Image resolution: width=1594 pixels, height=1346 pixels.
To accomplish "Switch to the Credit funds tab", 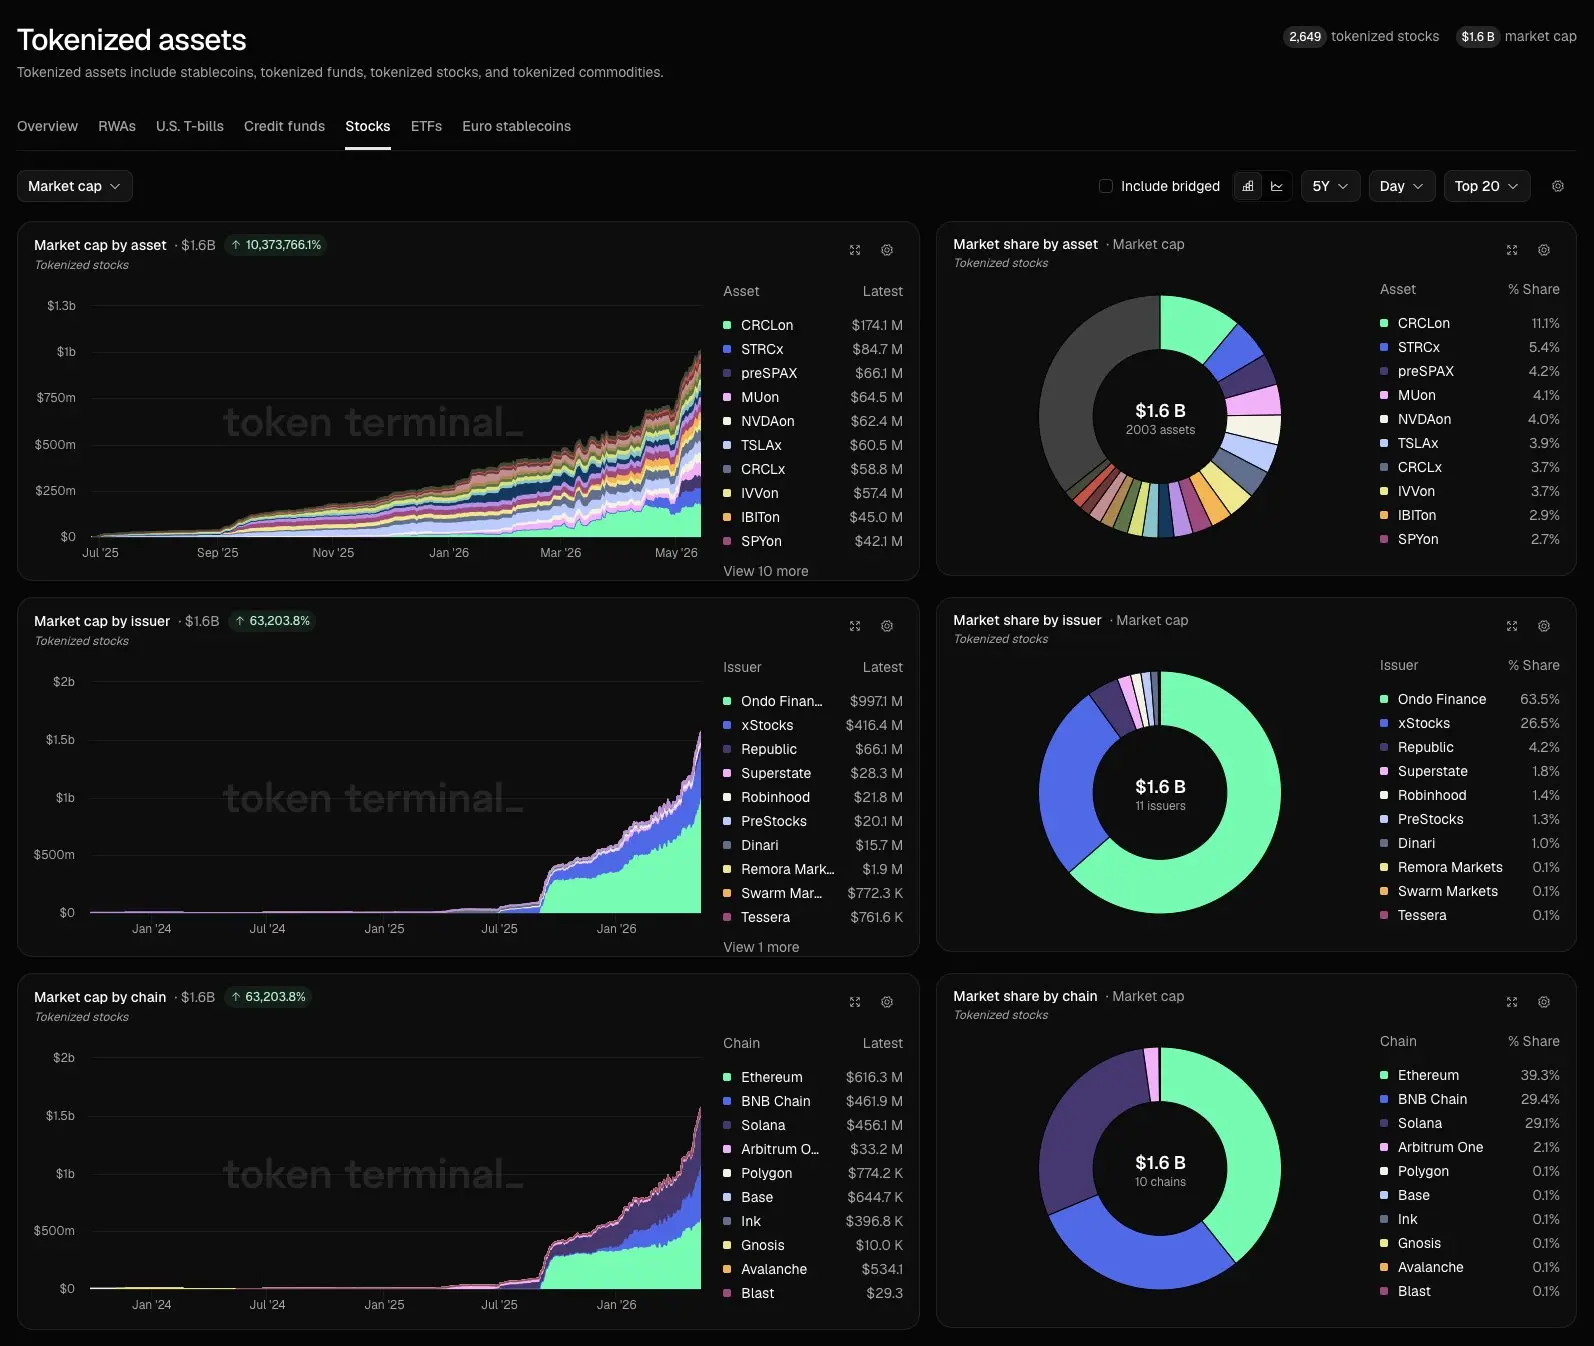I will pyautogui.click(x=284, y=126).
